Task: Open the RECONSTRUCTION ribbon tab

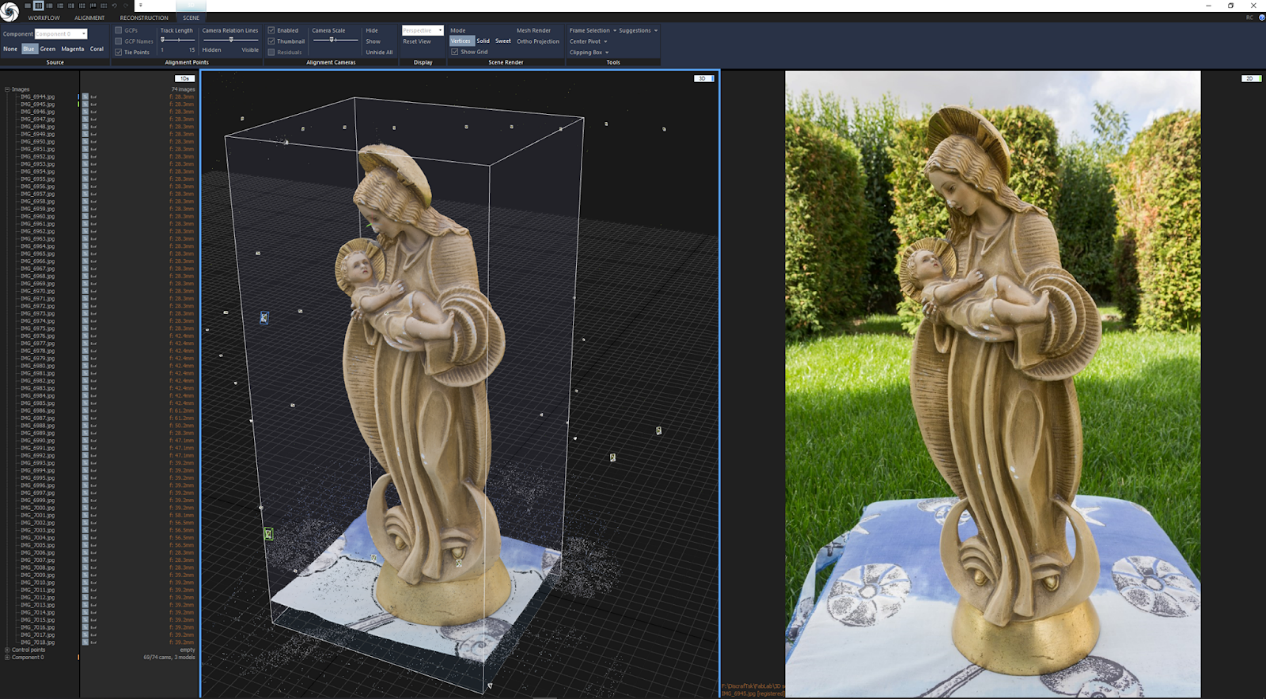Action: pos(144,18)
